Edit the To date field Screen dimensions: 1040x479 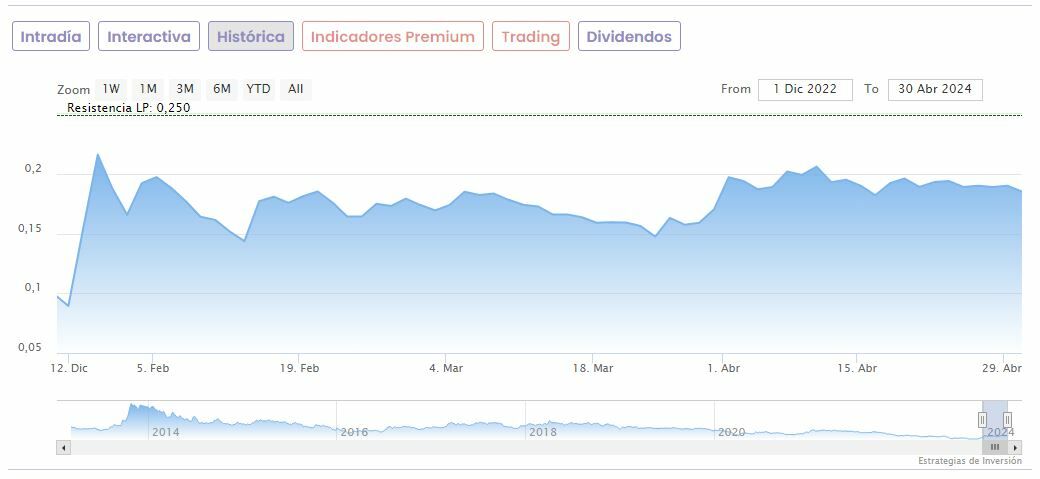(x=935, y=89)
